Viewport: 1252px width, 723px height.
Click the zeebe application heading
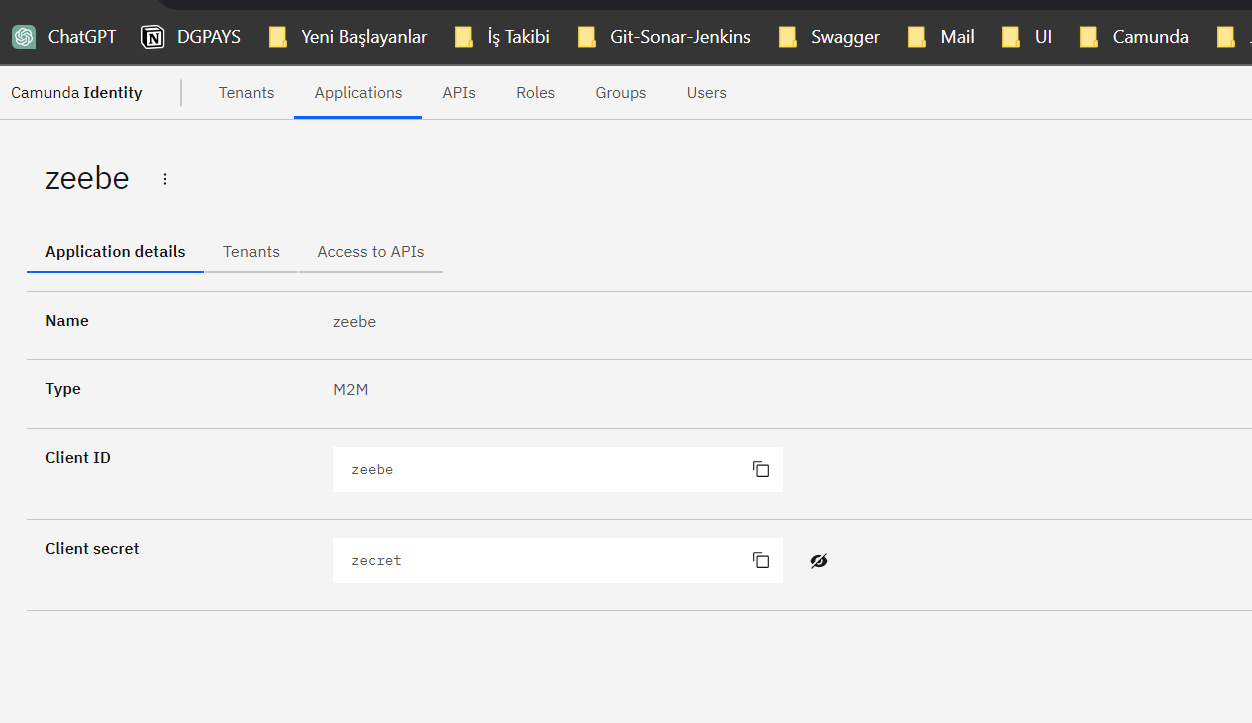(x=87, y=178)
